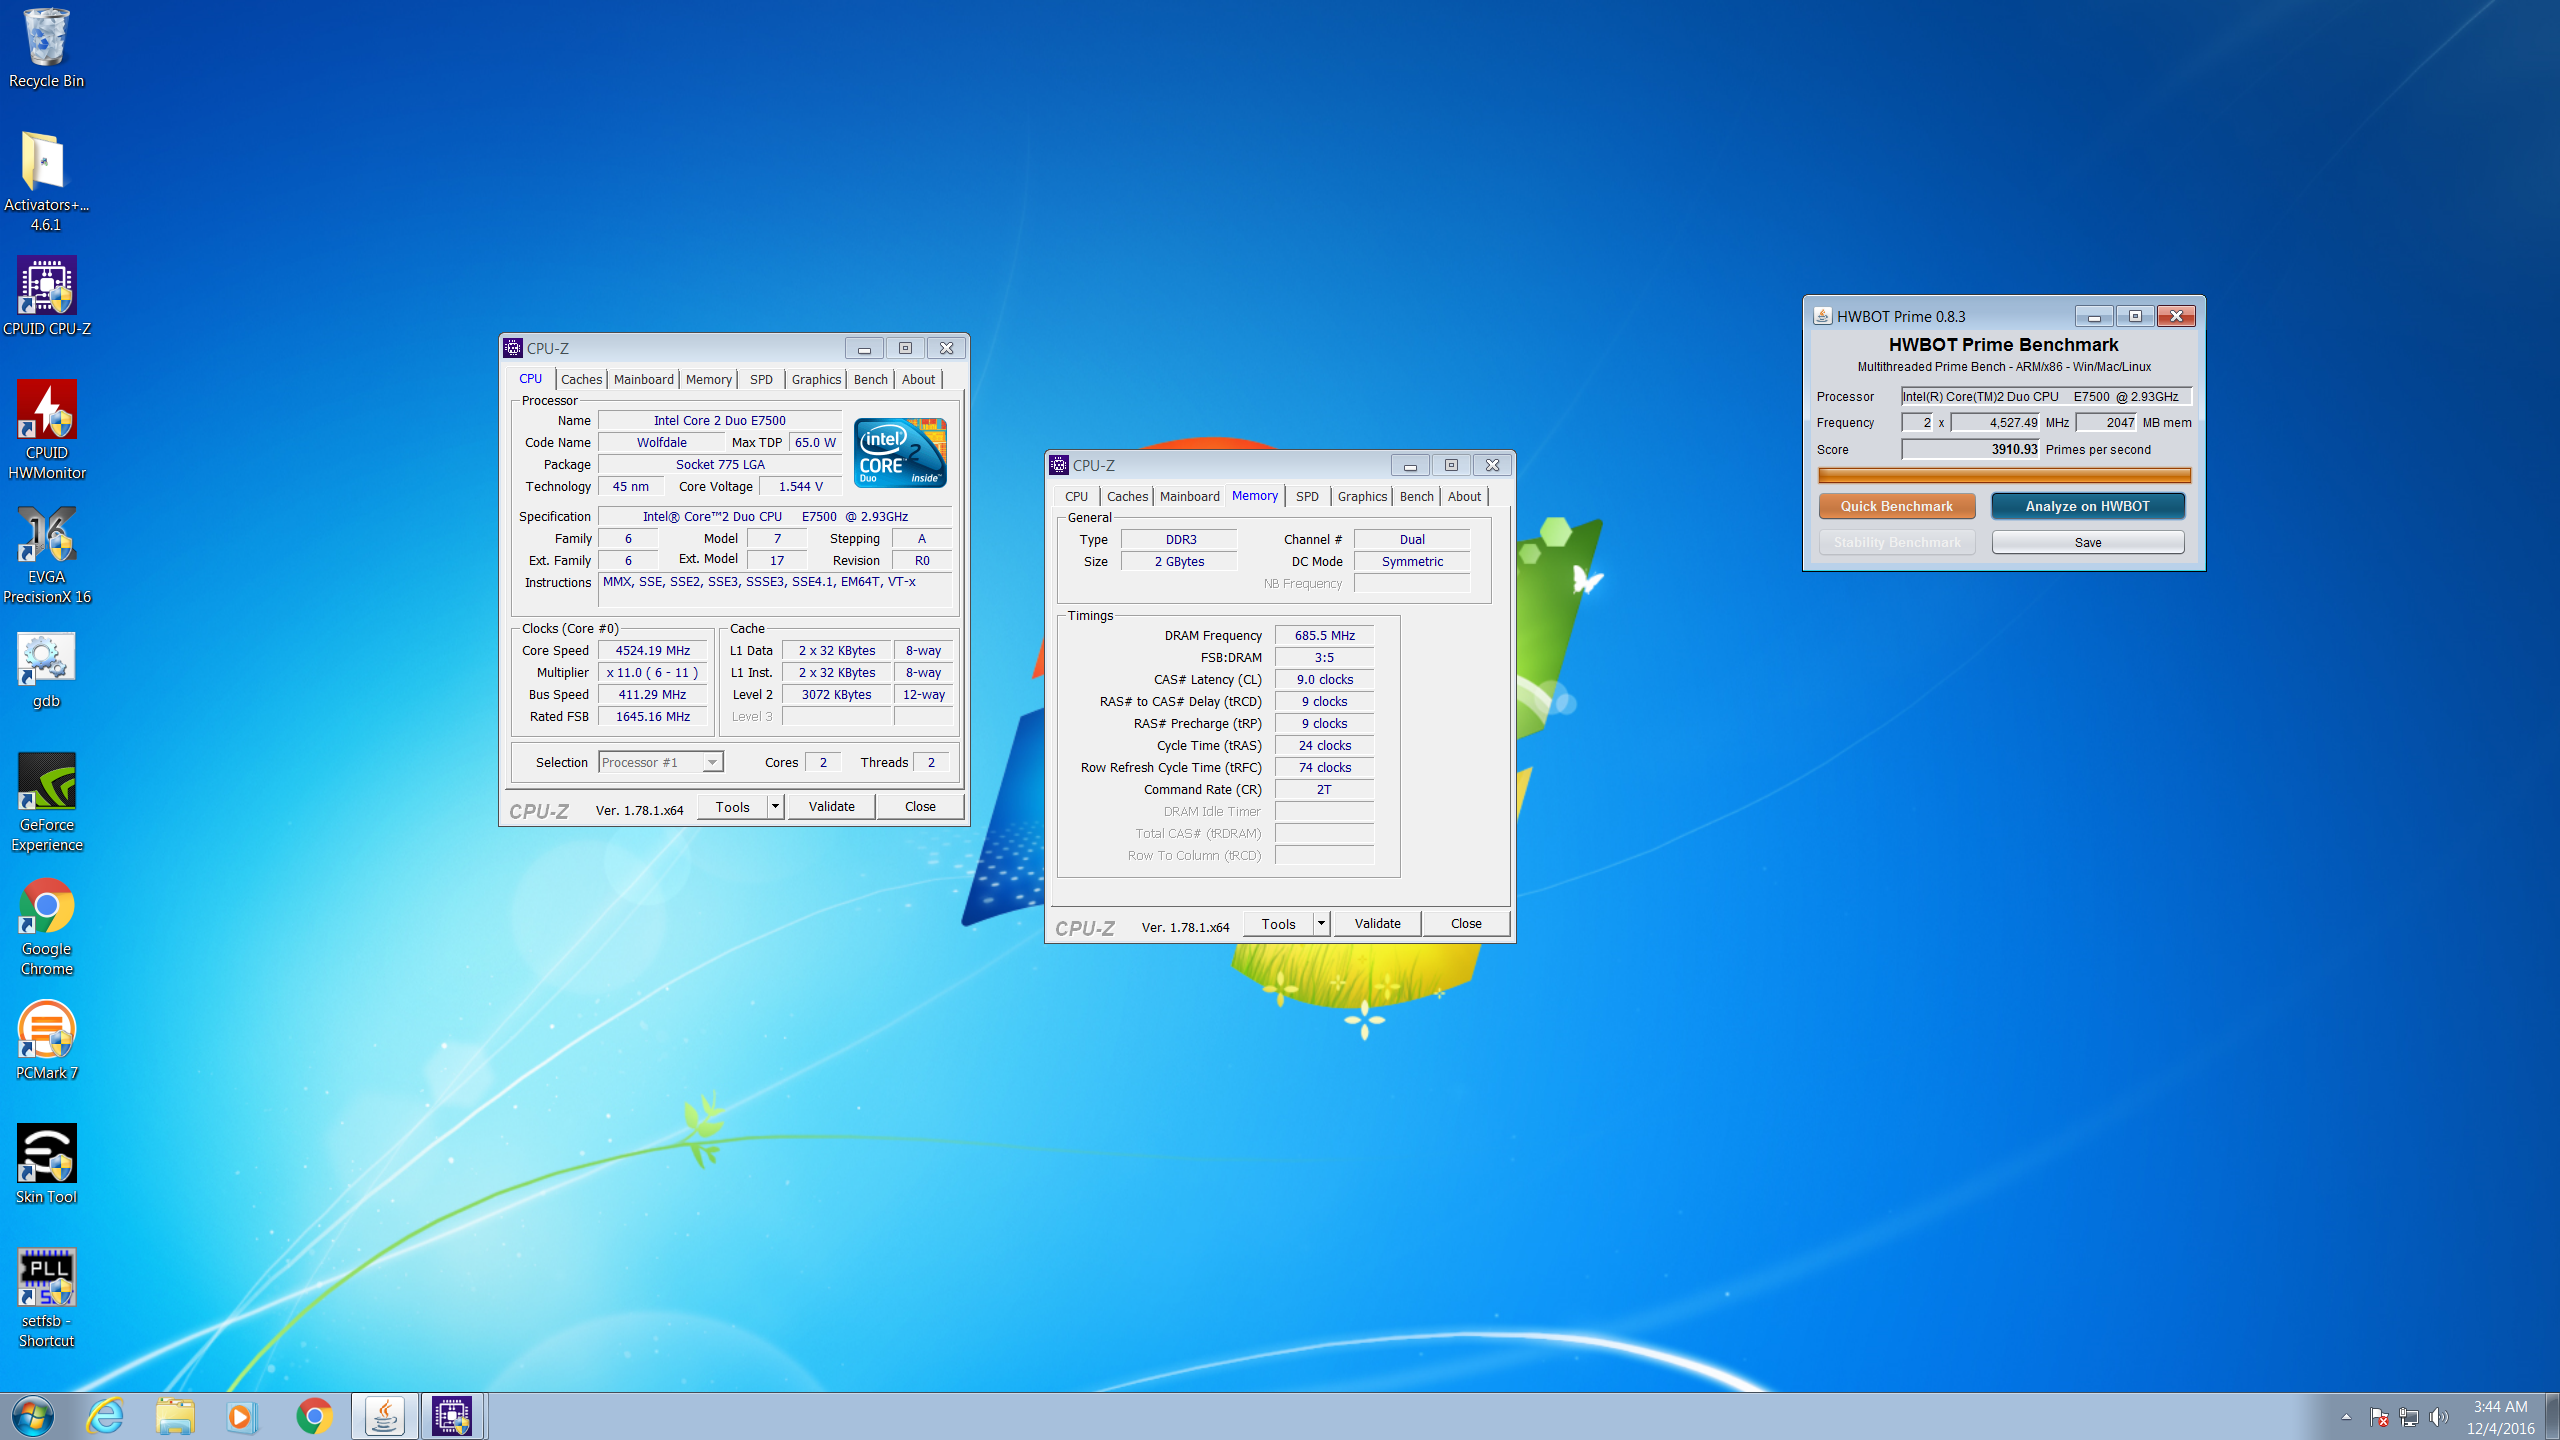This screenshot has height=1440, width=2560.
Task: Click HWBOT frequency field 4,527.49
Action: point(1995,423)
